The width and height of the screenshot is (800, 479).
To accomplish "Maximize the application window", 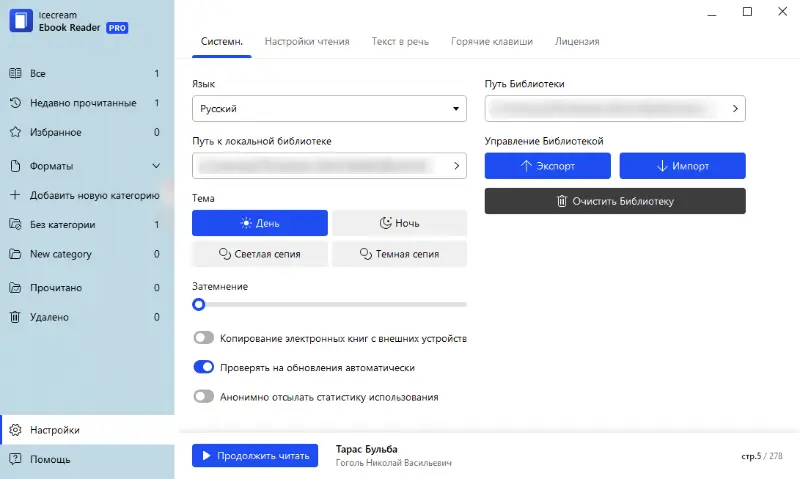I will (x=747, y=11).
